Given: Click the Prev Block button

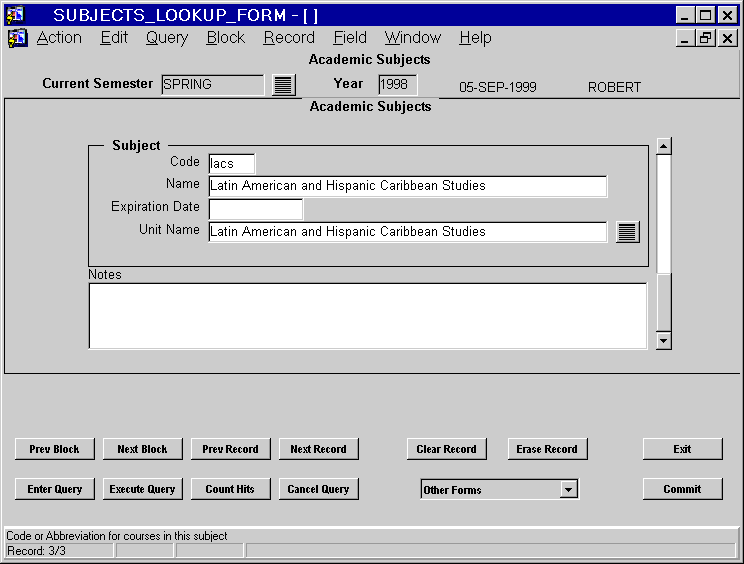Looking at the screenshot, I should (55, 449).
